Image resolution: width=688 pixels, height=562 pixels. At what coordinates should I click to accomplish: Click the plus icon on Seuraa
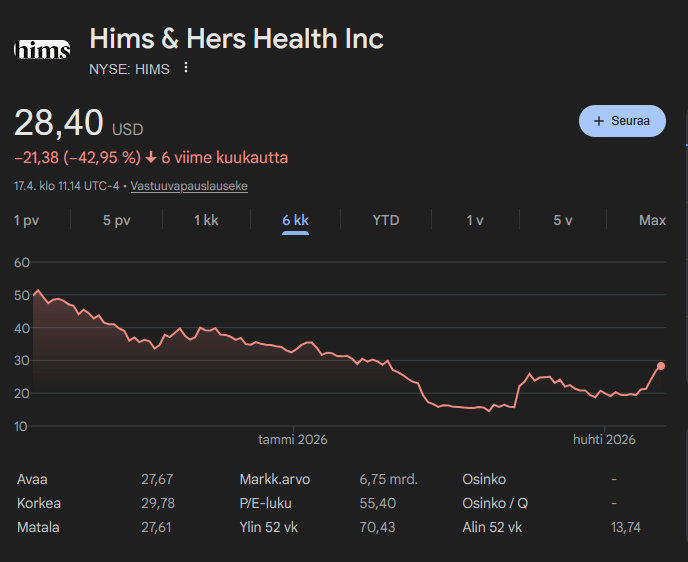599,121
